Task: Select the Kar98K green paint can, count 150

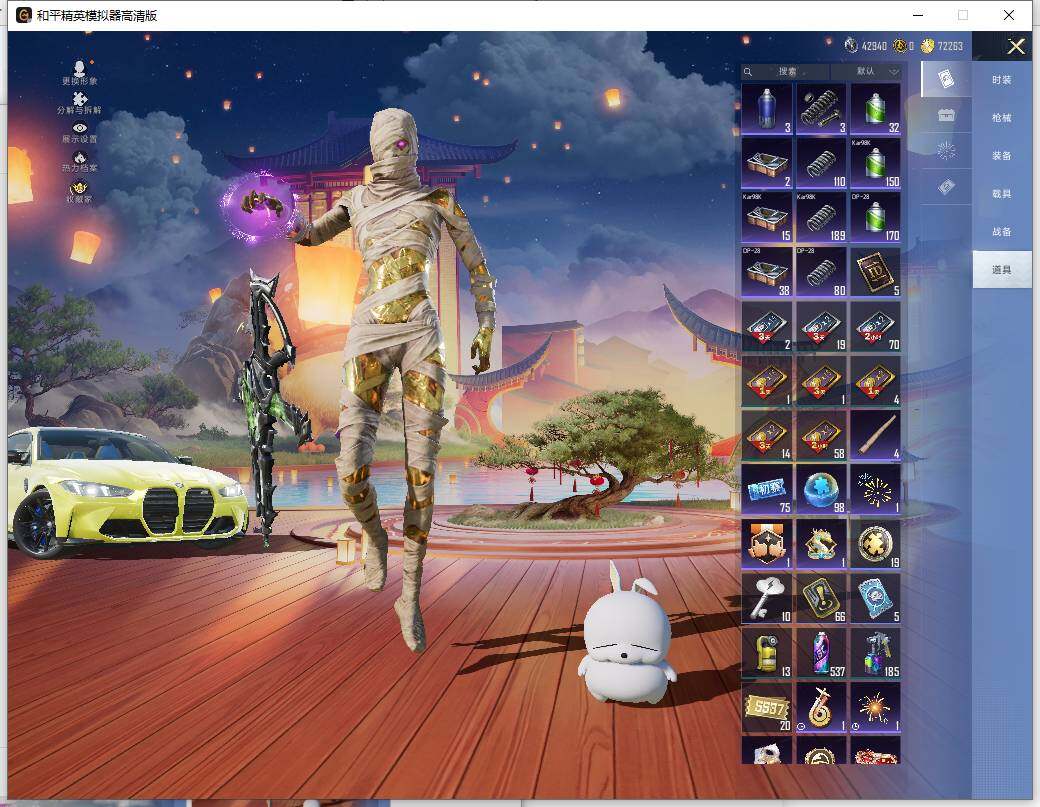Action: pos(876,163)
